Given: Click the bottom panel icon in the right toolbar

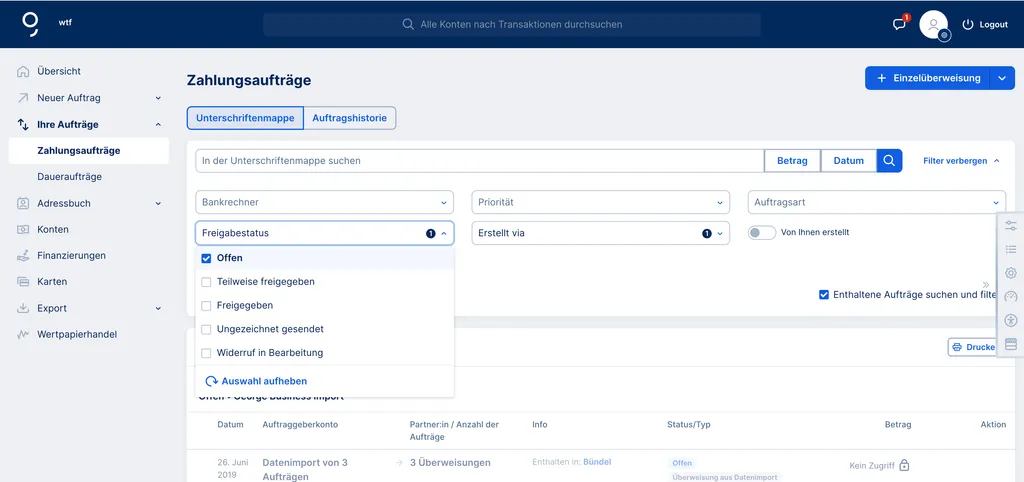Looking at the screenshot, I should coord(1011,344).
